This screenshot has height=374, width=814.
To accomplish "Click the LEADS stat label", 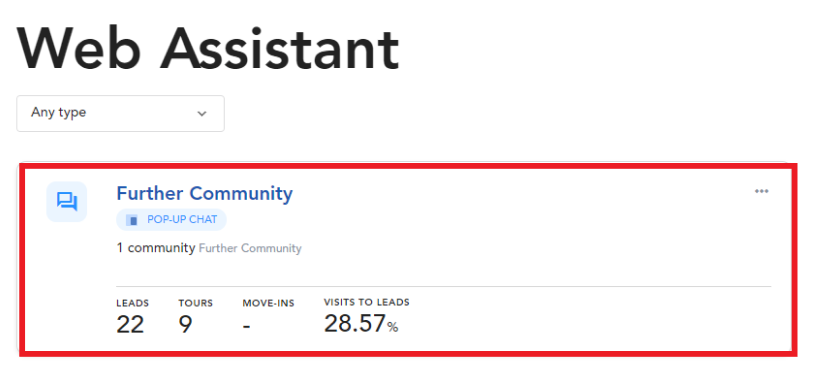I will click(132, 303).
